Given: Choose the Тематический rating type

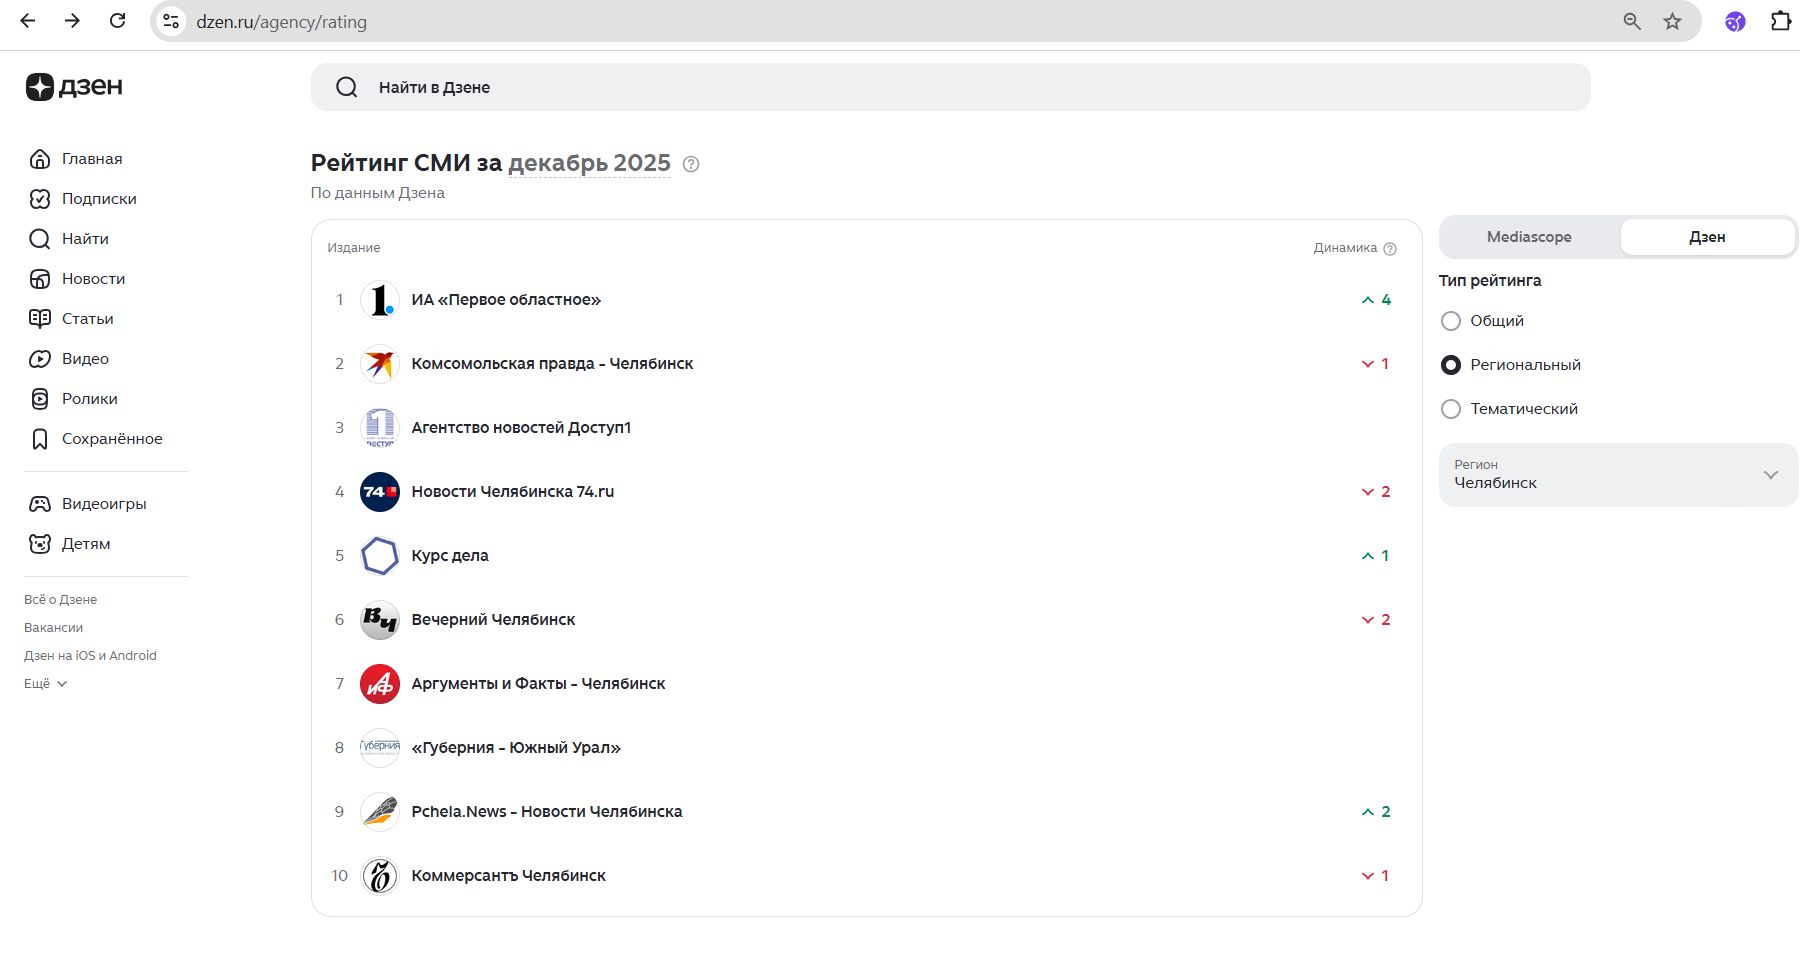Looking at the screenshot, I should 1450,409.
